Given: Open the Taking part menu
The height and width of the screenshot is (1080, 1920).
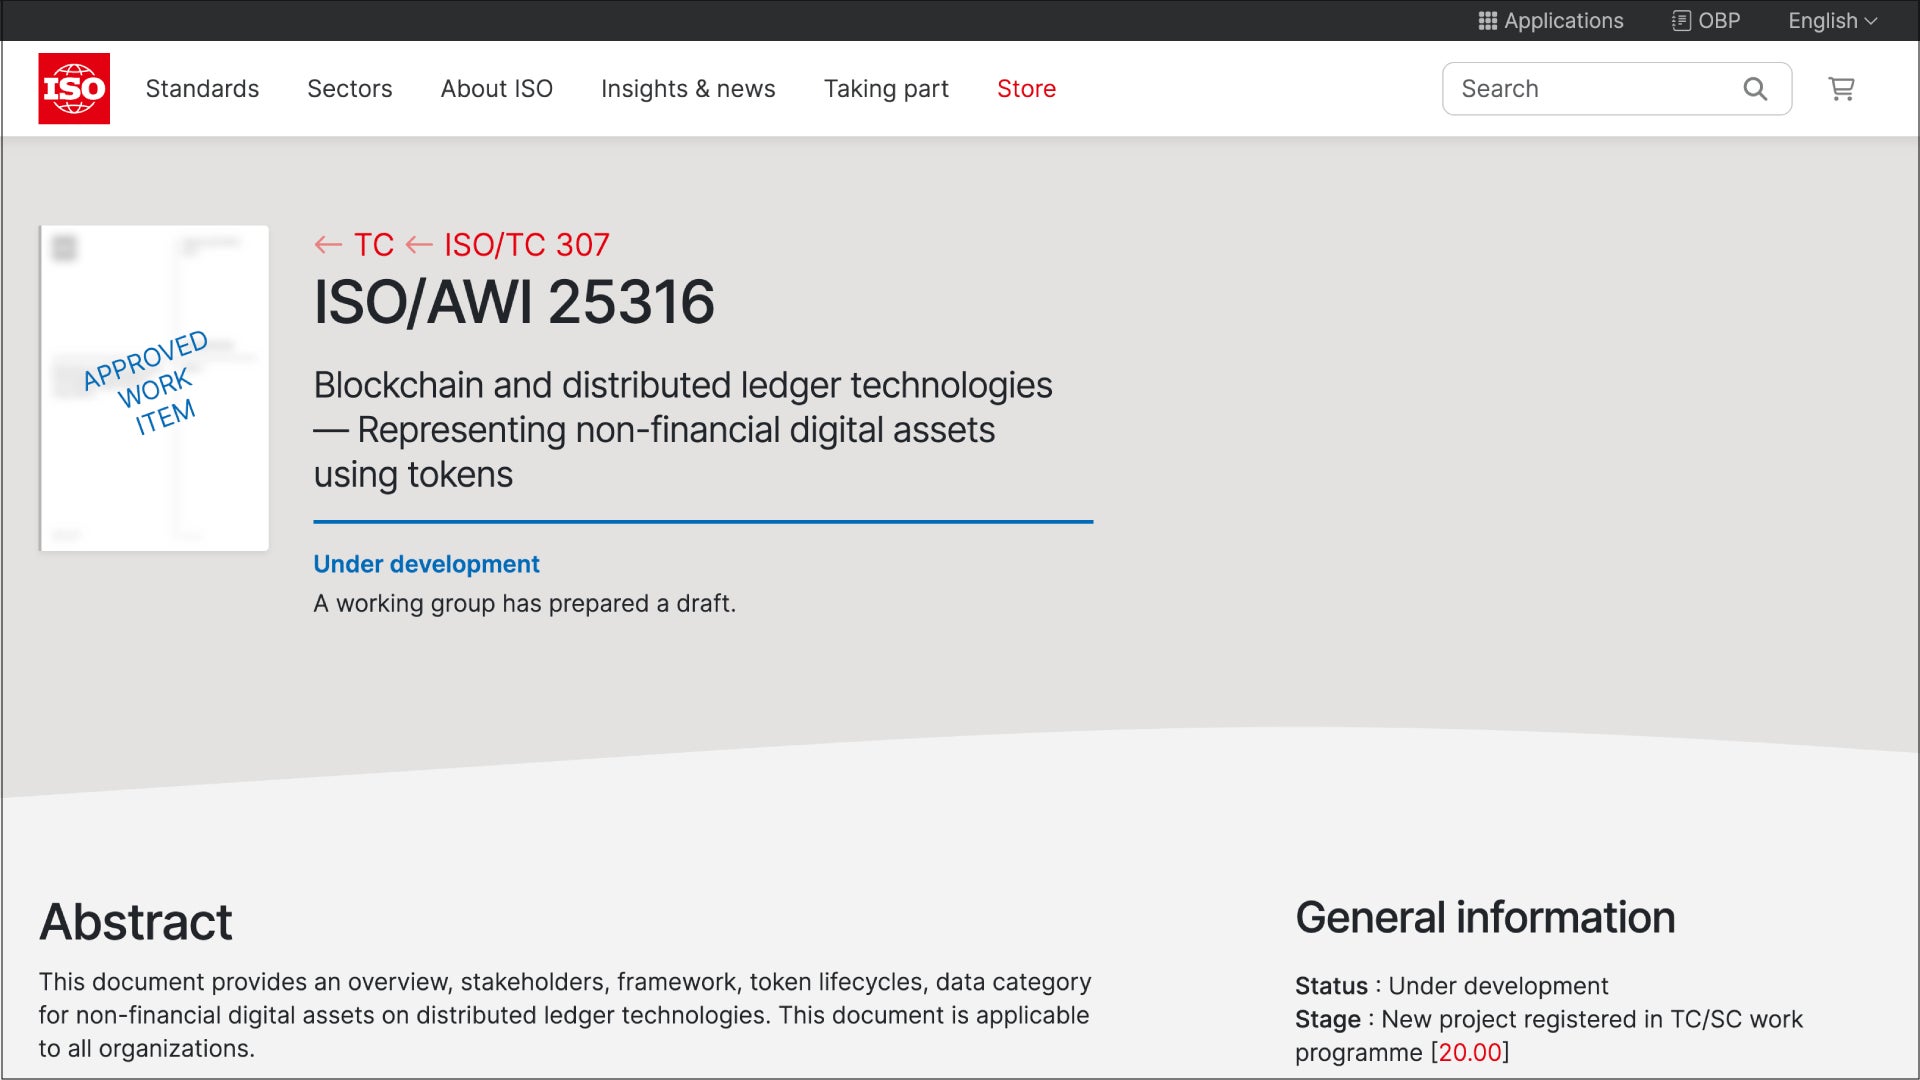Looking at the screenshot, I should [886, 89].
